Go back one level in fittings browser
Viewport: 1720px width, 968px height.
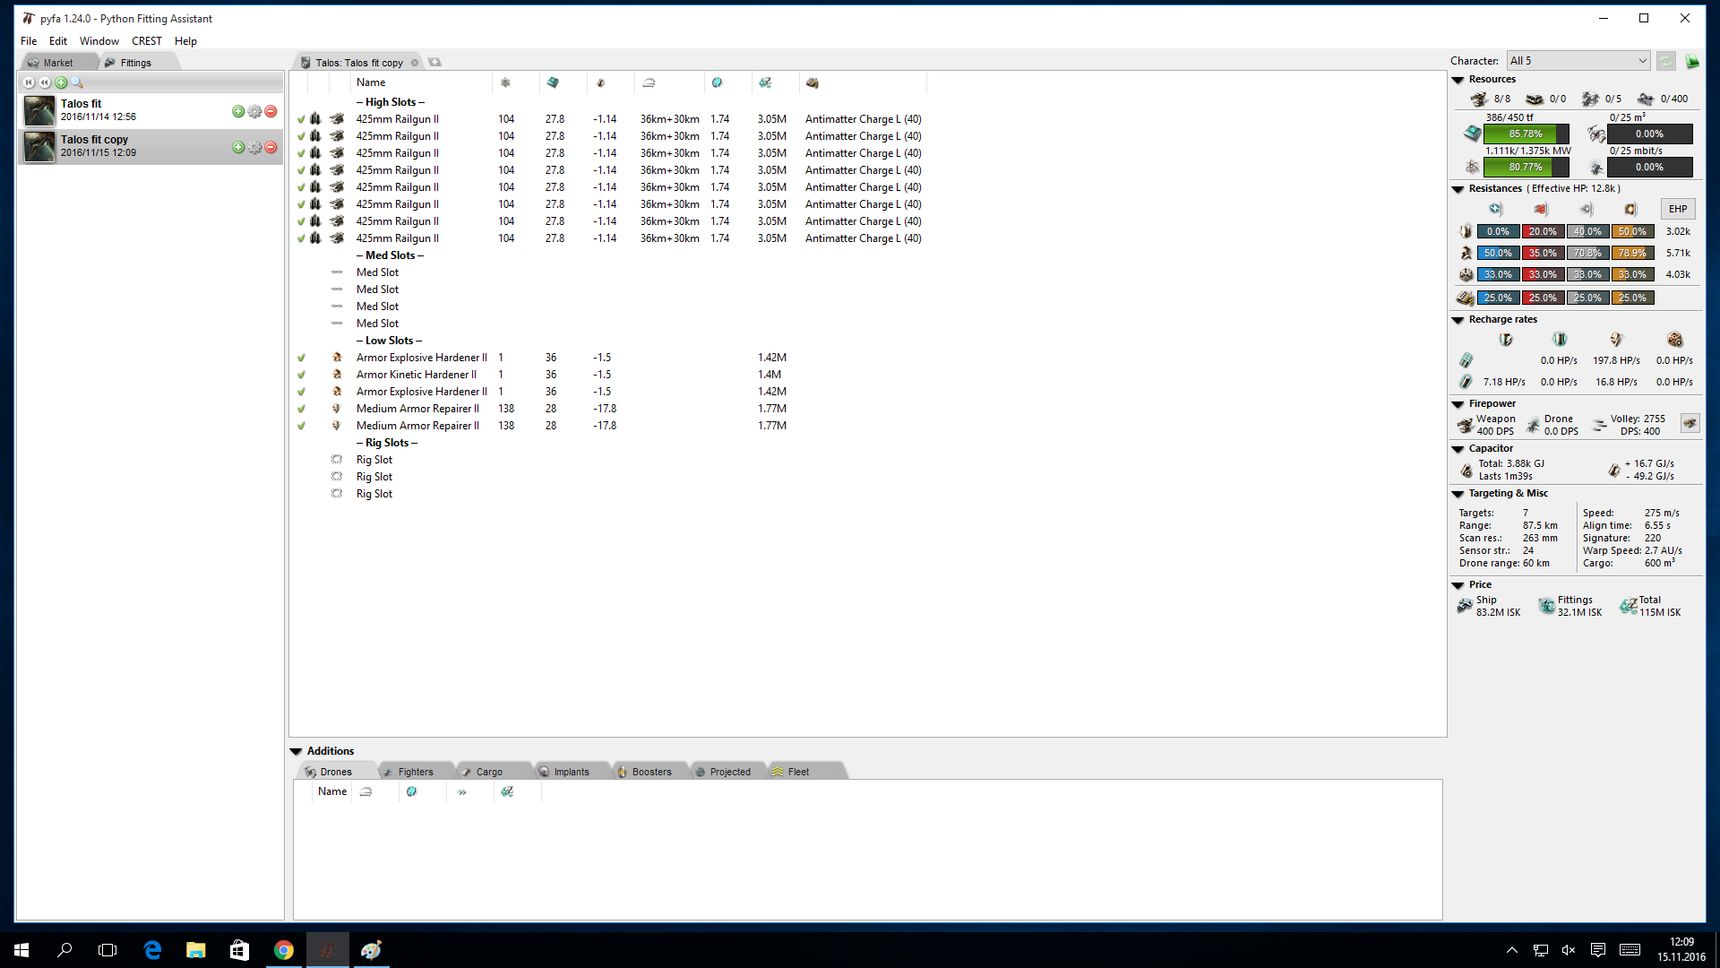(45, 83)
